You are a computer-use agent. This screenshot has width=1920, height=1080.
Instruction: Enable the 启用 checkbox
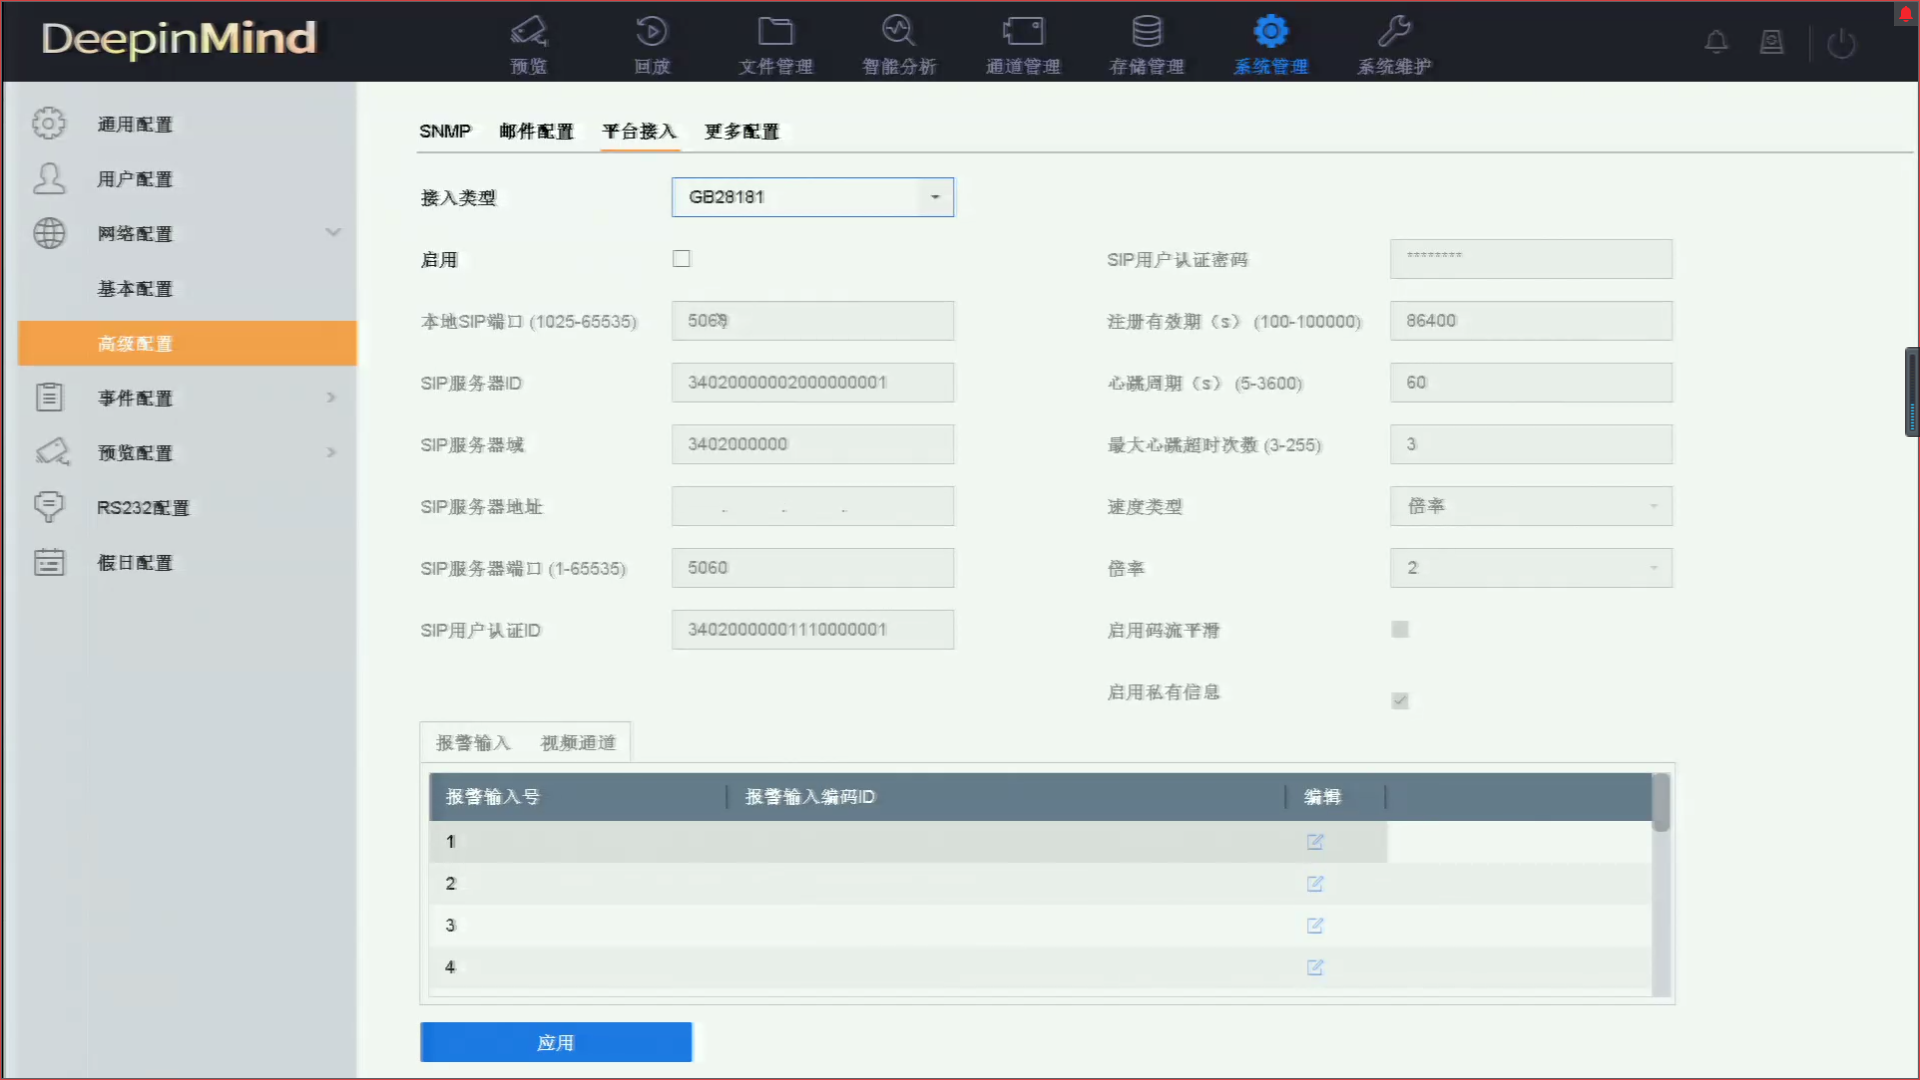coord(682,259)
